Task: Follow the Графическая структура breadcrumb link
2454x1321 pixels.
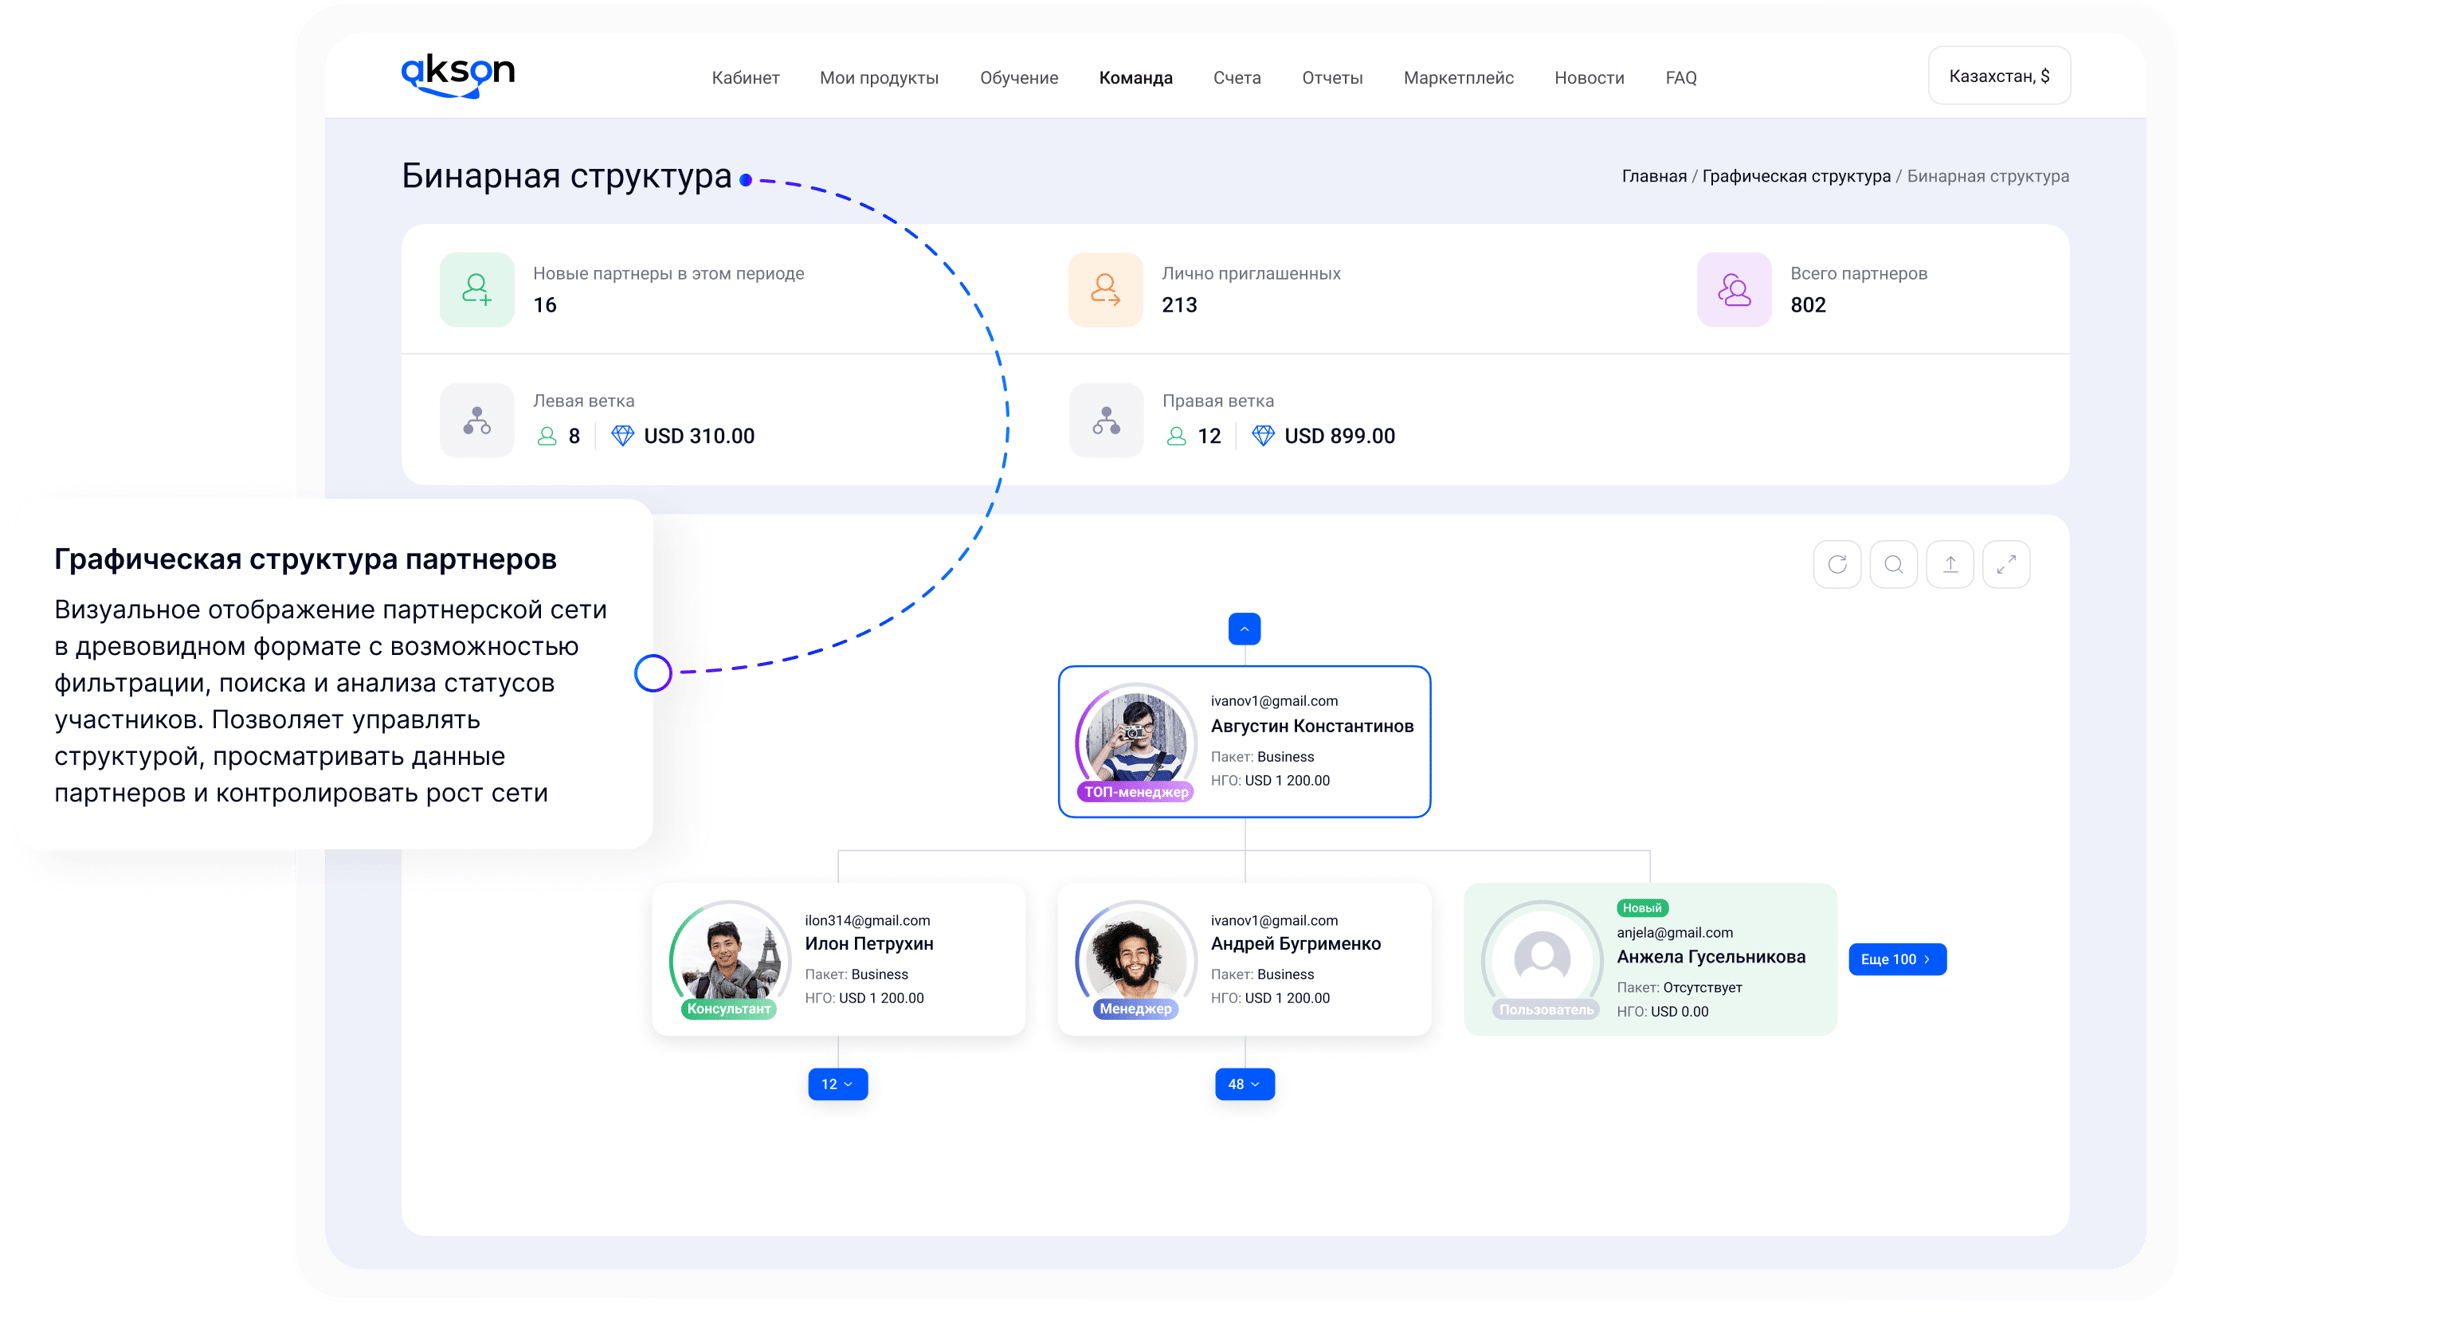Action: click(x=1796, y=176)
